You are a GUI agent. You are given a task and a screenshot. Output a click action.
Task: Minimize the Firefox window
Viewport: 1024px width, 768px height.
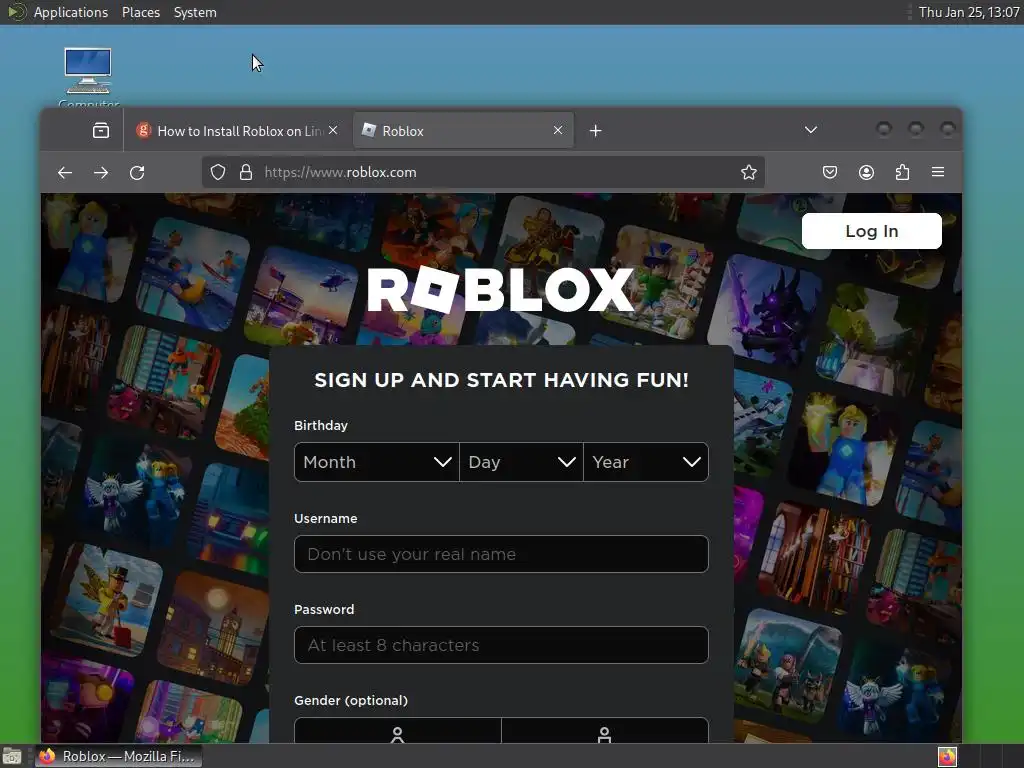pos(884,129)
